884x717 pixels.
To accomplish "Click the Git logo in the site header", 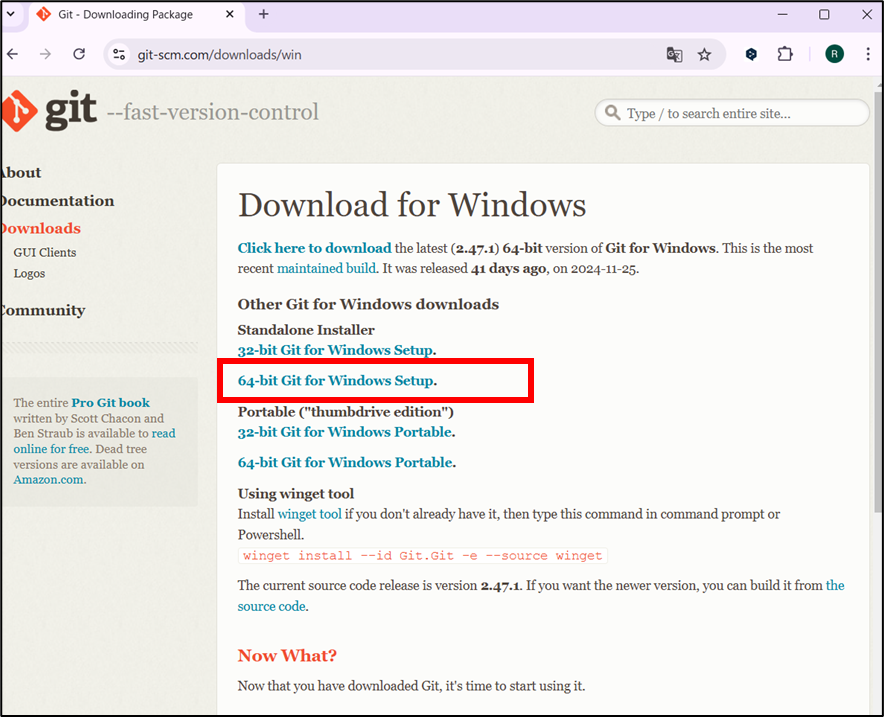I will pos(50,110).
